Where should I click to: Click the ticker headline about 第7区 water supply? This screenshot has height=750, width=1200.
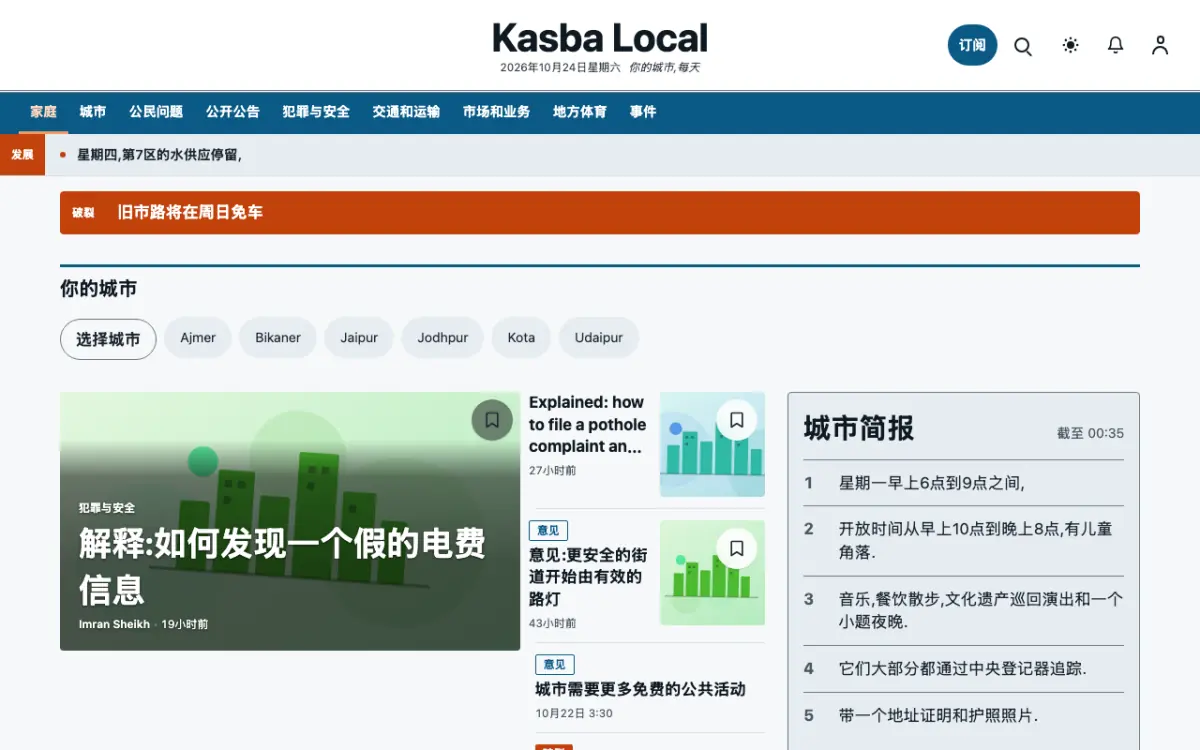coord(159,155)
